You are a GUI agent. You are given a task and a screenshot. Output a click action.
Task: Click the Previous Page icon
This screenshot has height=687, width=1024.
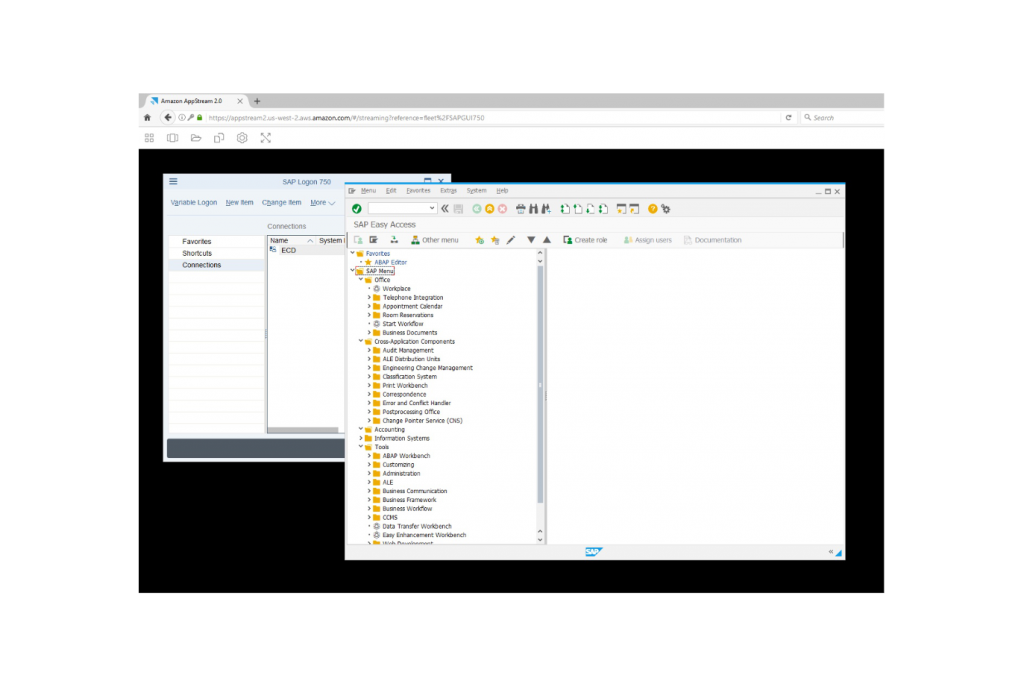point(577,209)
